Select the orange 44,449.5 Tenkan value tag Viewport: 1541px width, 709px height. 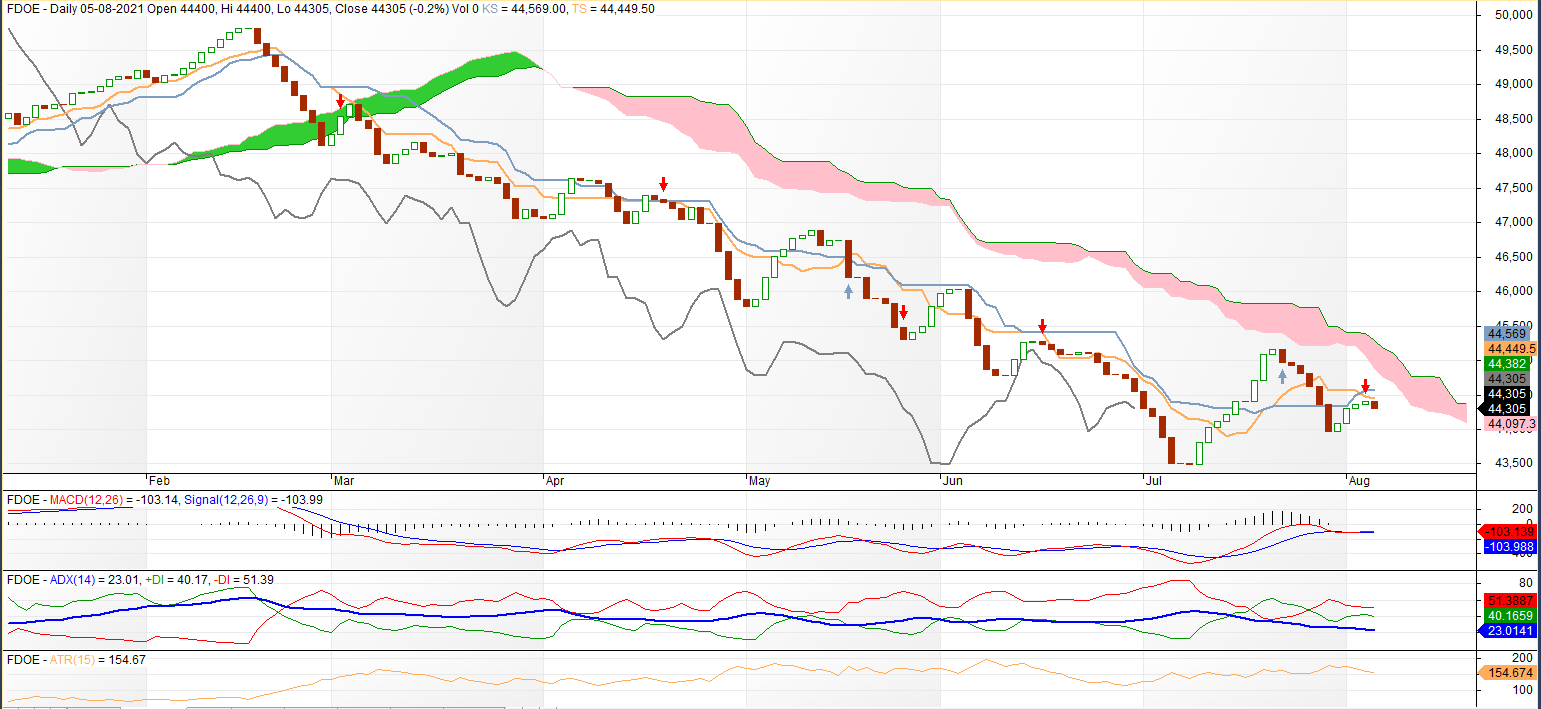(x=1511, y=348)
